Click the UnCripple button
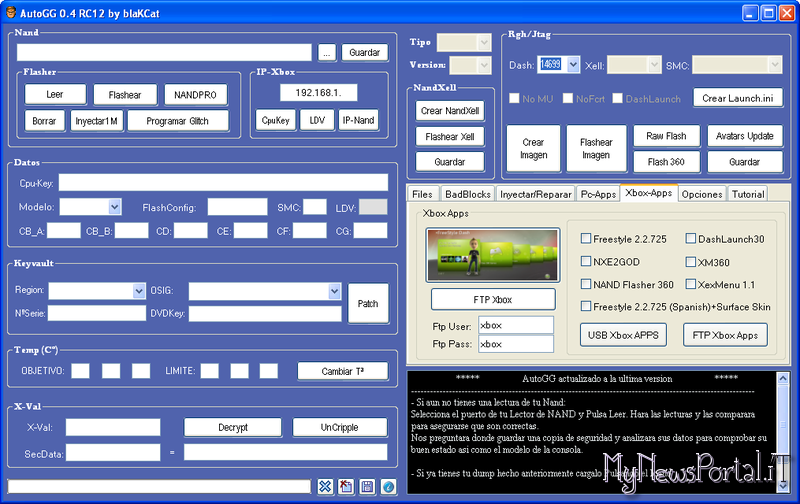The height and width of the screenshot is (504, 800). click(x=340, y=427)
